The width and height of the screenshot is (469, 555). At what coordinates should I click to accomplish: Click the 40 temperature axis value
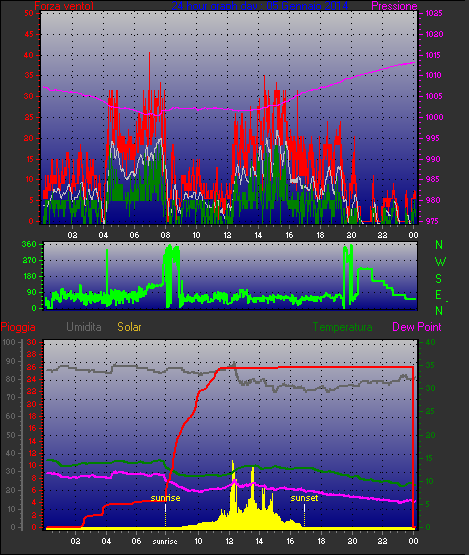pyautogui.click(x=430, y=342)
